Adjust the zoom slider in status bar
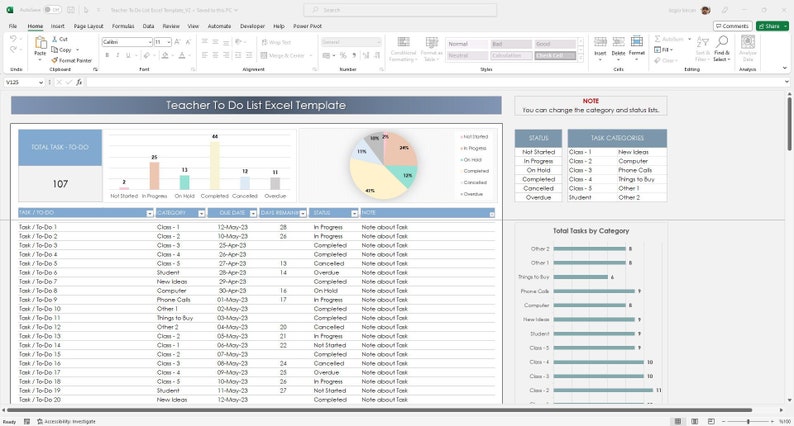This screenshot has height=426, width=794. 748,421
